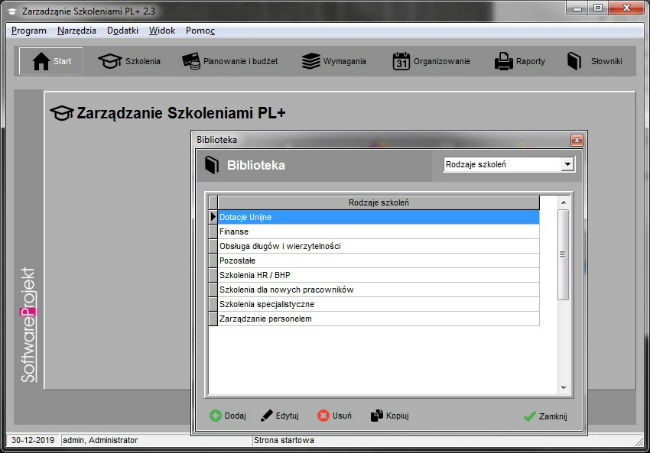Image resolution: width=650 pixels, height=453 pixels.
Task: Open the Narzędzia menu
Action: (x=77, y=31)
